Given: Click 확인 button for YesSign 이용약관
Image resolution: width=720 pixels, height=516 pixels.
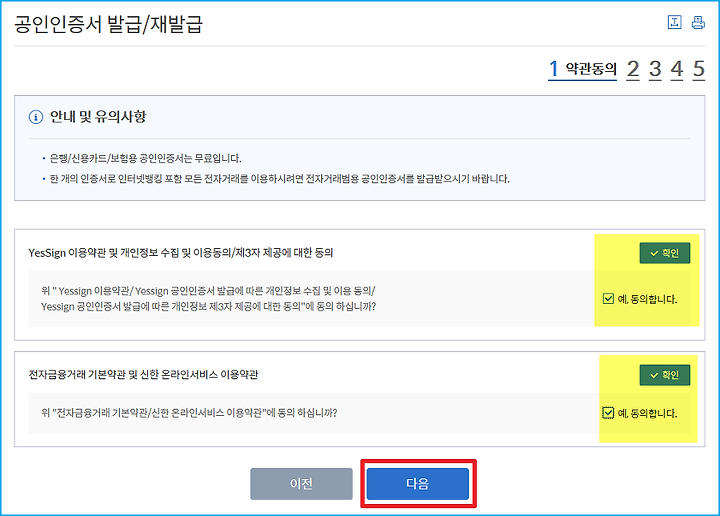Looking at the screenshot, I should [x=664, y=253].
